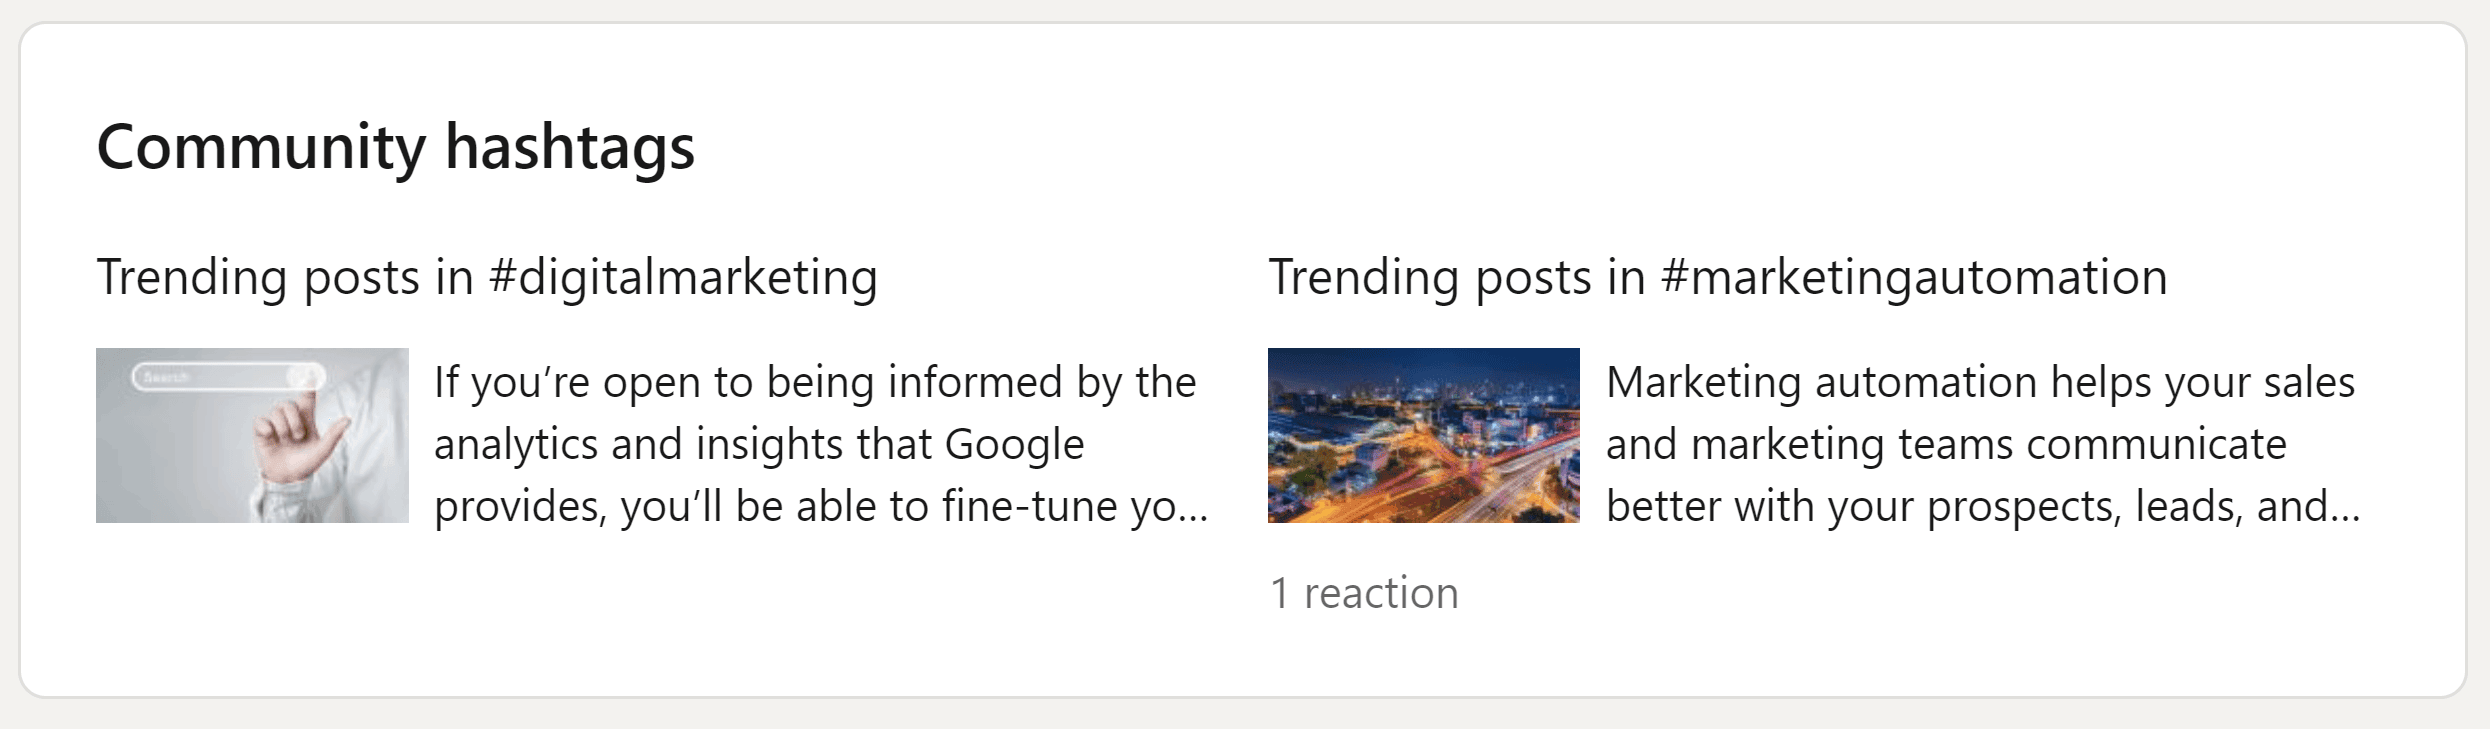Click the line "analytics and insights that Google"
The width and height of the screenshot is (2490, 729).
[x=759, y=445]
